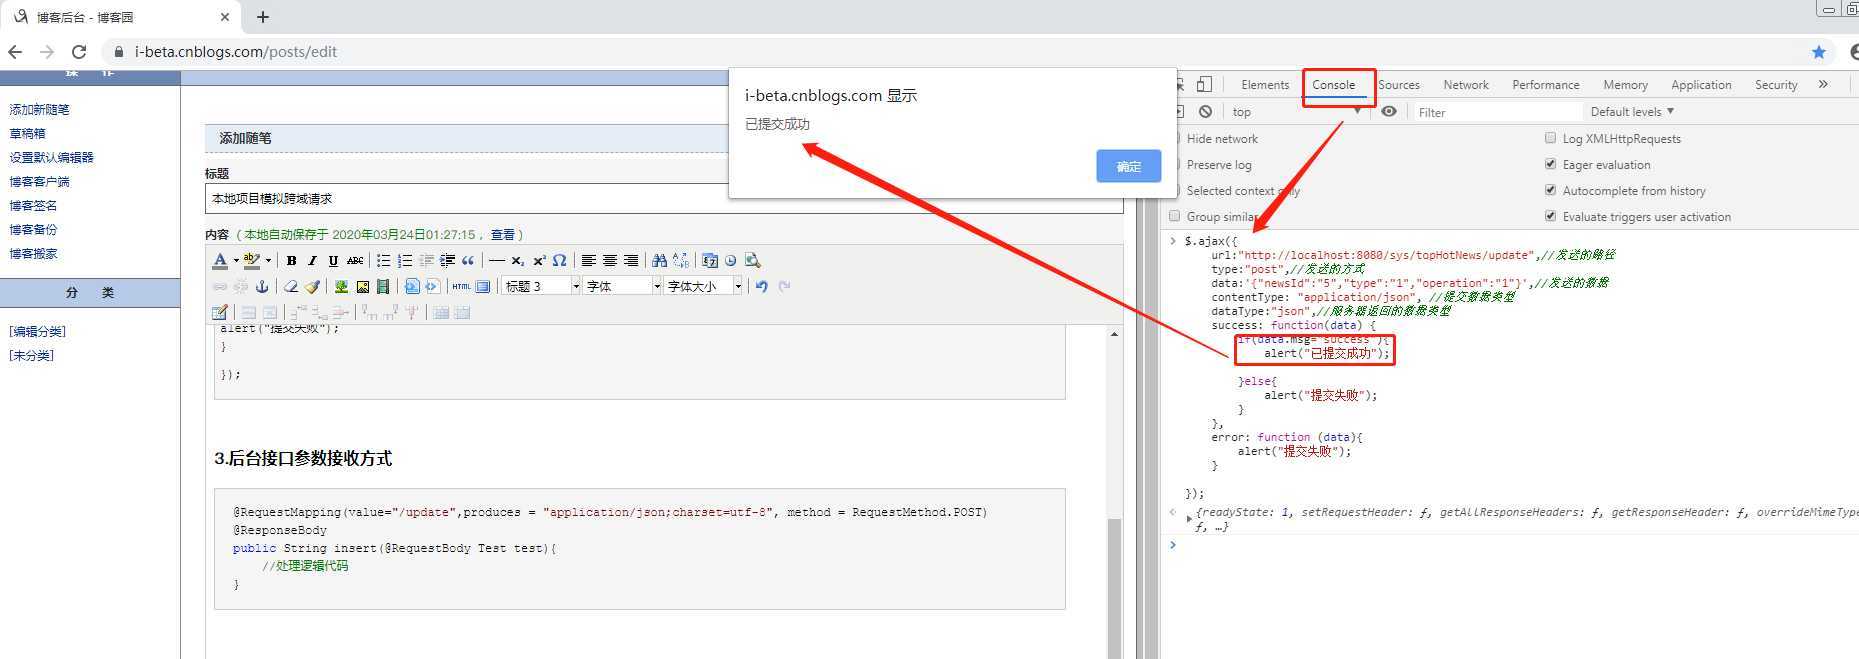Check the Group similar option
This screenshot has width=1859, height=659.
[1175, 216]
